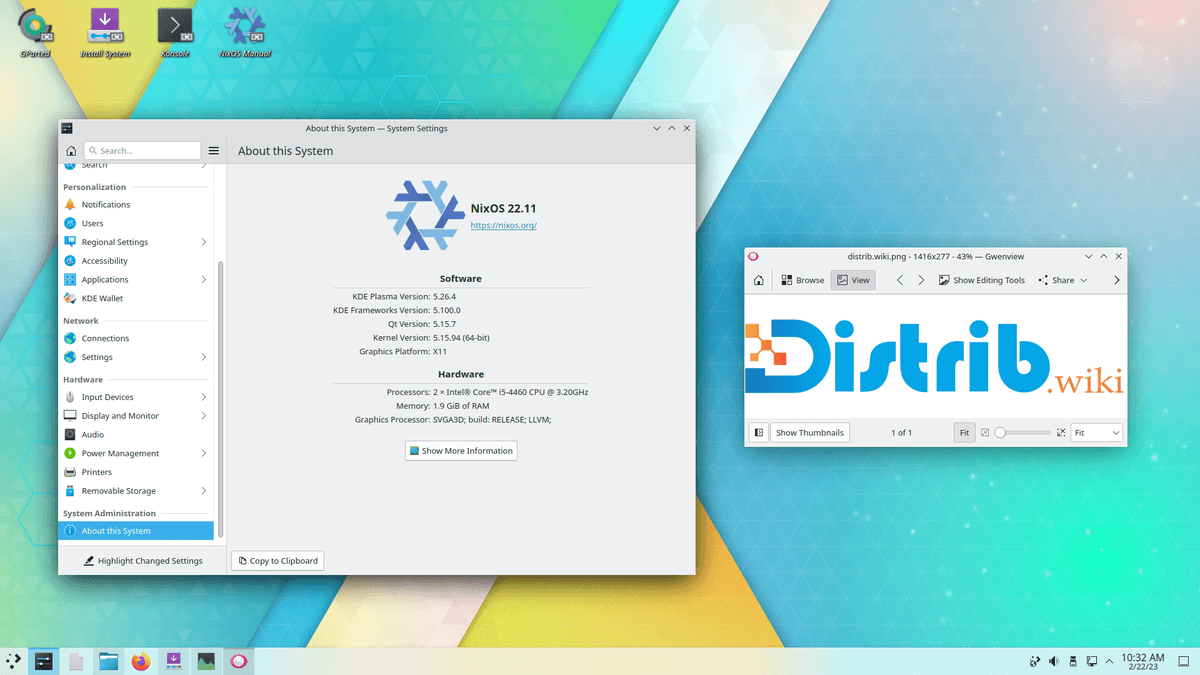
Task: Switch Gwenview to Browse mode
Action: (803, 280)
